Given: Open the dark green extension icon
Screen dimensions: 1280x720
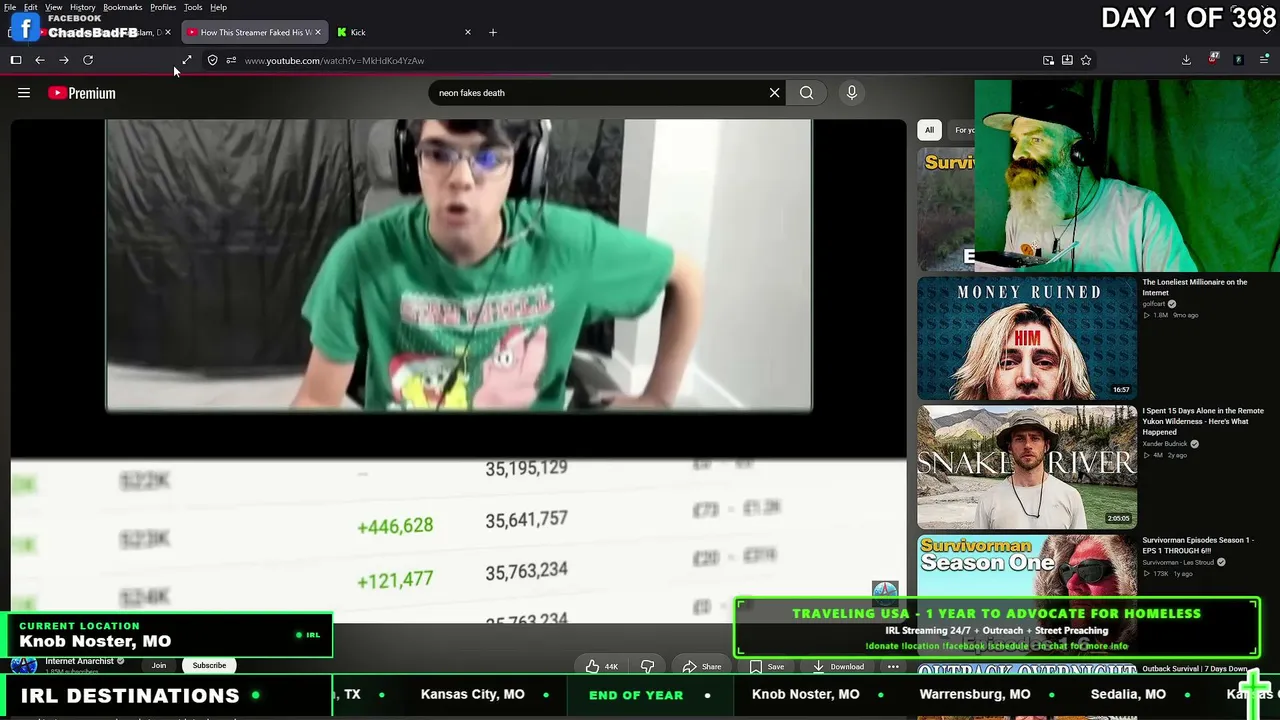Looking at the screenshot, I should tap(1238, 60).
